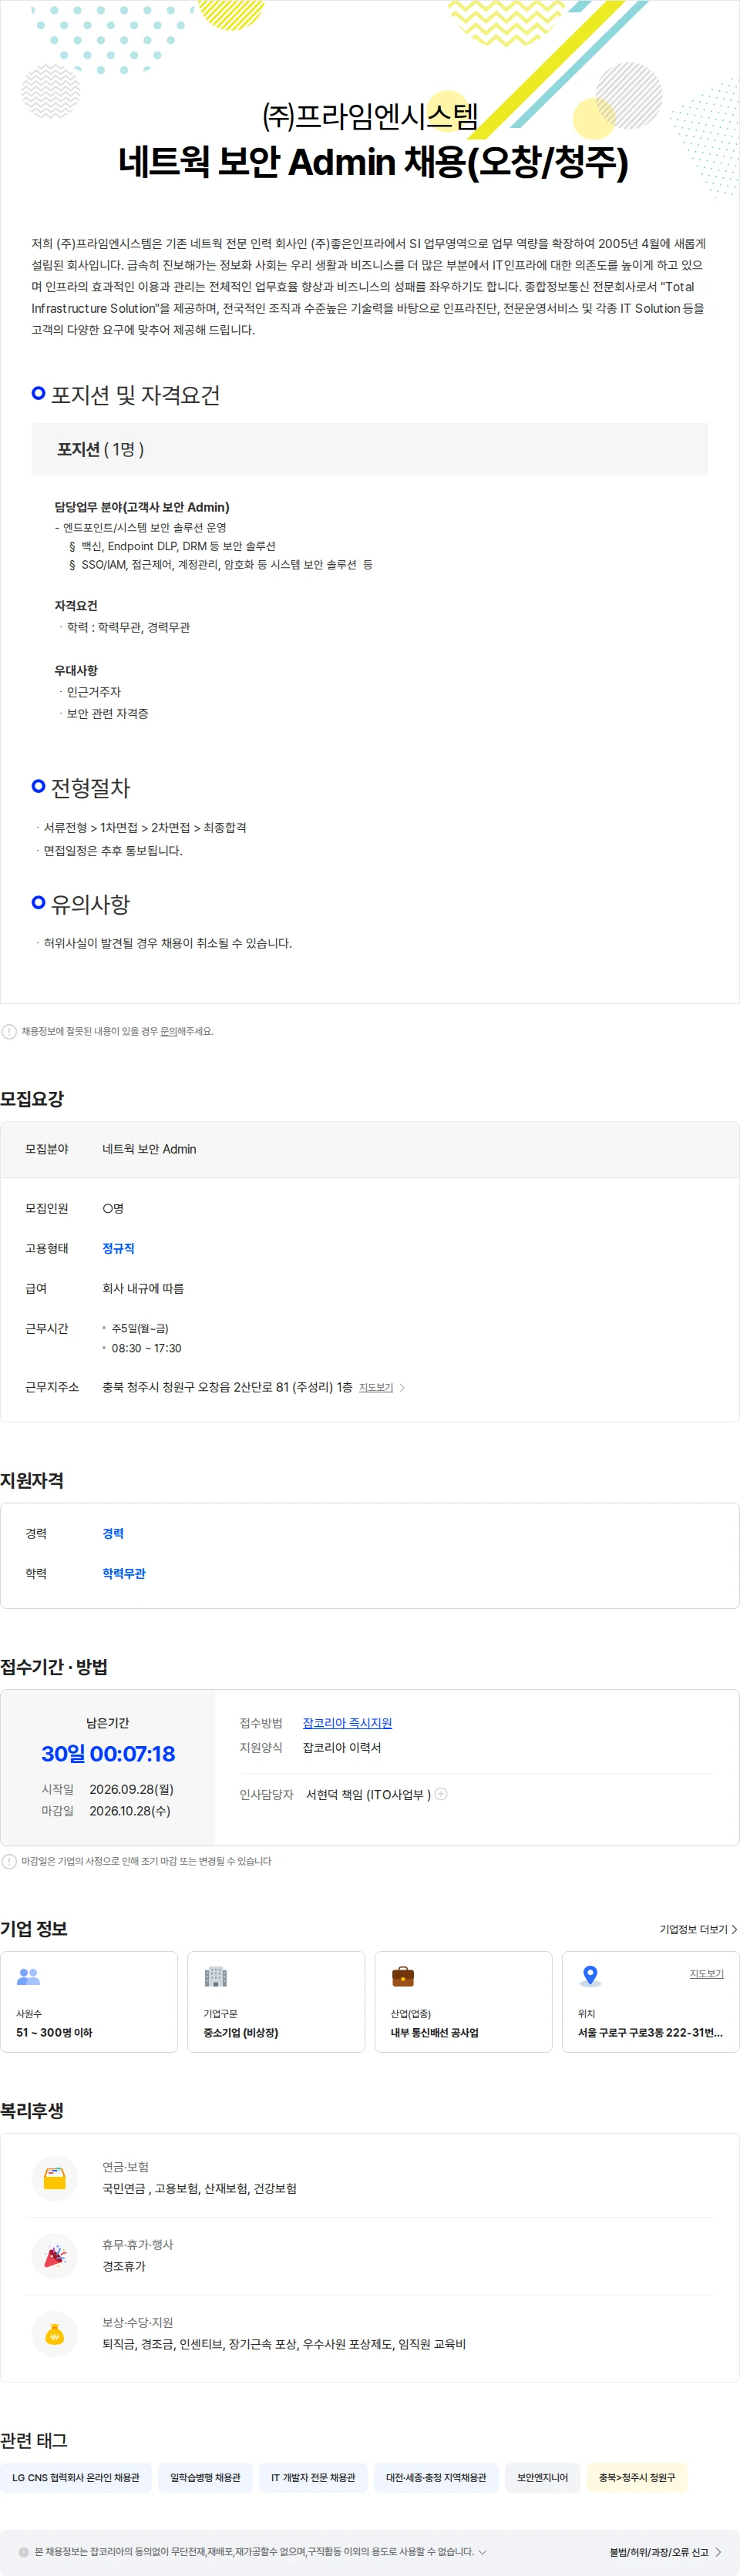This screenshot has height=2576, width=740.
Task: Click the remaining time 30일 00:07:18
Action: (x=108, y=1753)
